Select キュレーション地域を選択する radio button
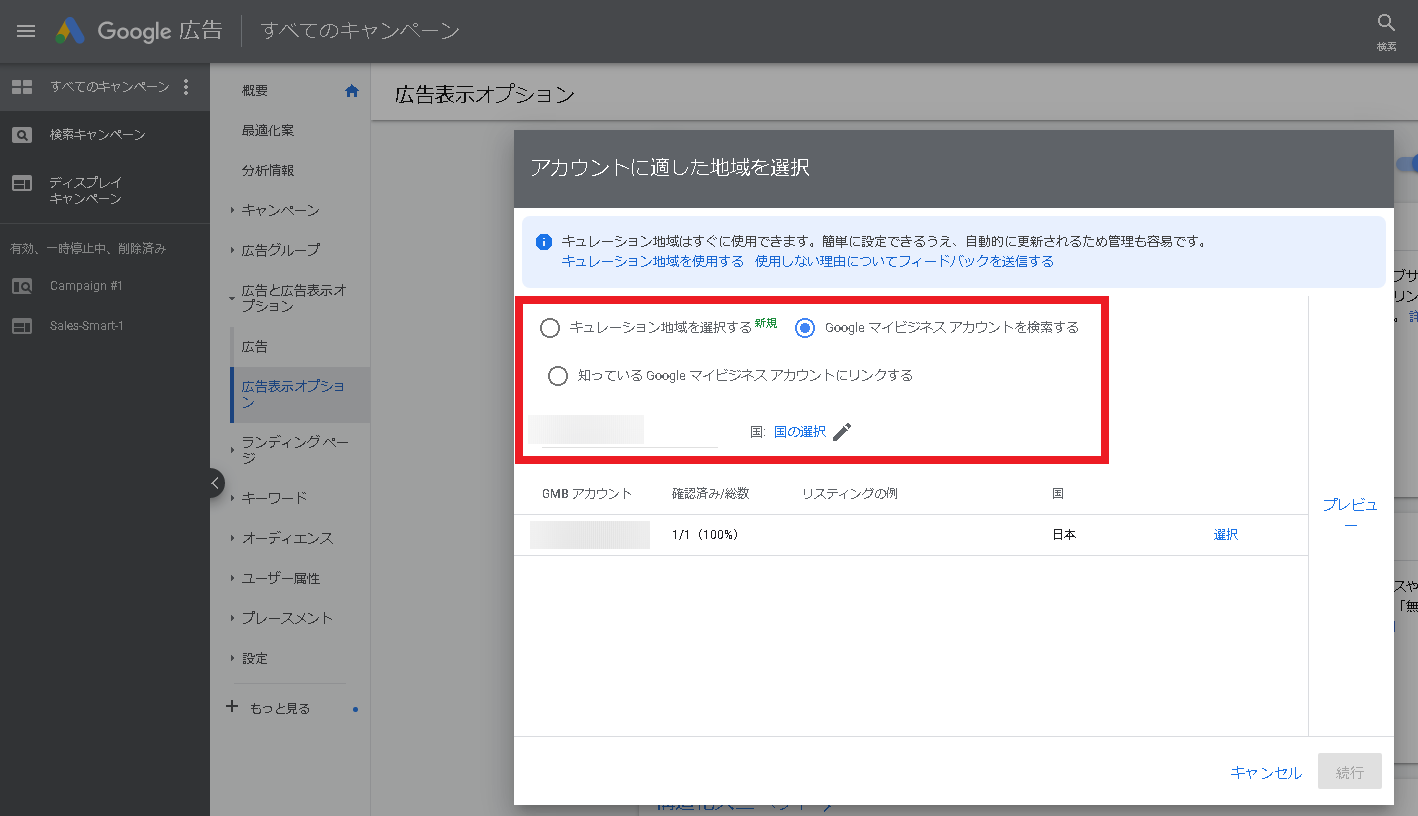The image size is (1418, 816). pos(549,327)
